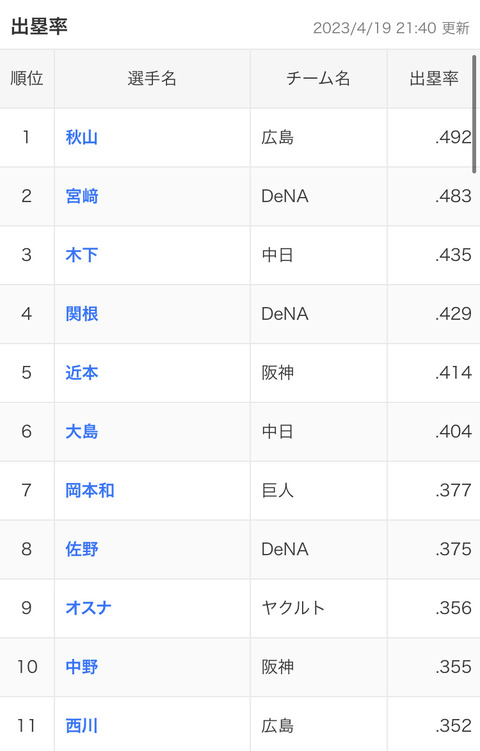The image size is (480, 751).
Task: Click the チーム名 column header
Action: (319, 79)
